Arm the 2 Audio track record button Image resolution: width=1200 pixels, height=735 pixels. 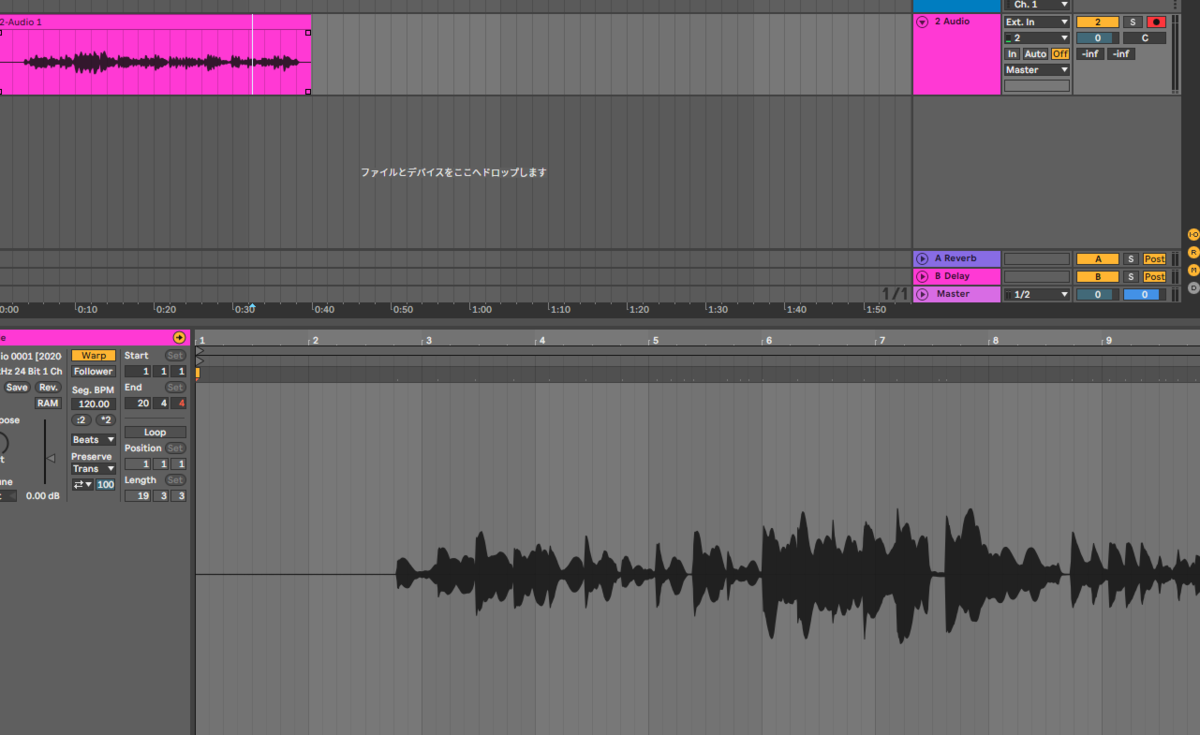point(1156,22)
